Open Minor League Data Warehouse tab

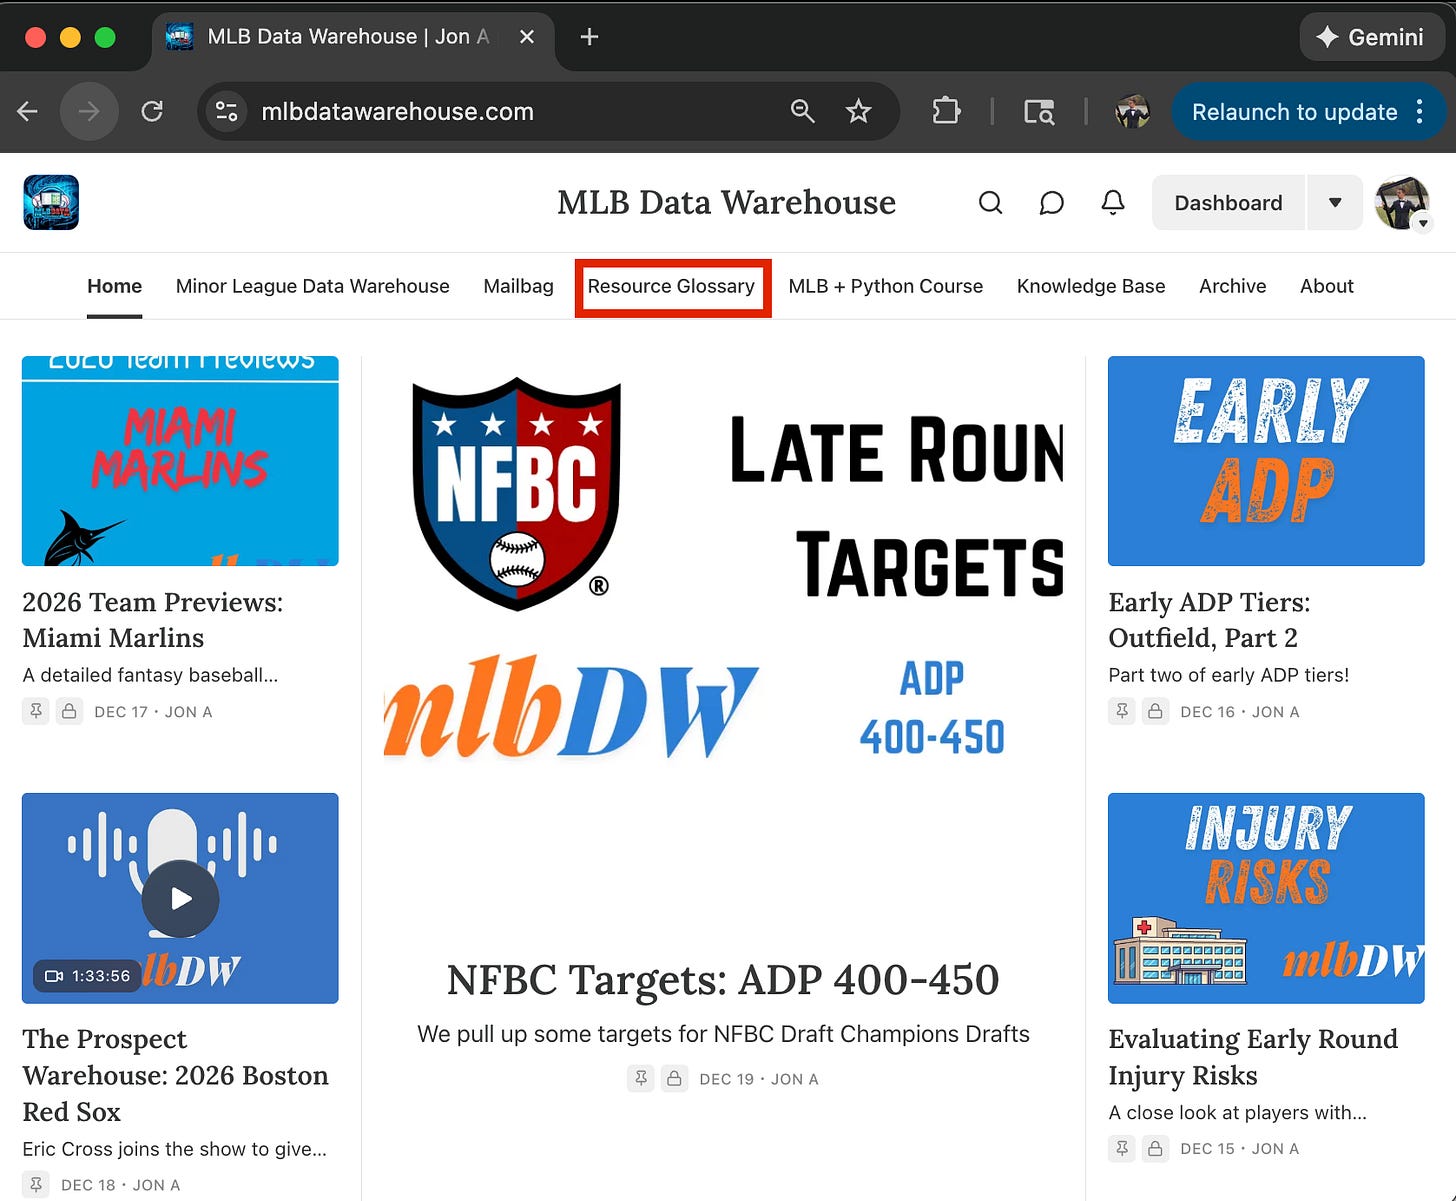[312, 286]
